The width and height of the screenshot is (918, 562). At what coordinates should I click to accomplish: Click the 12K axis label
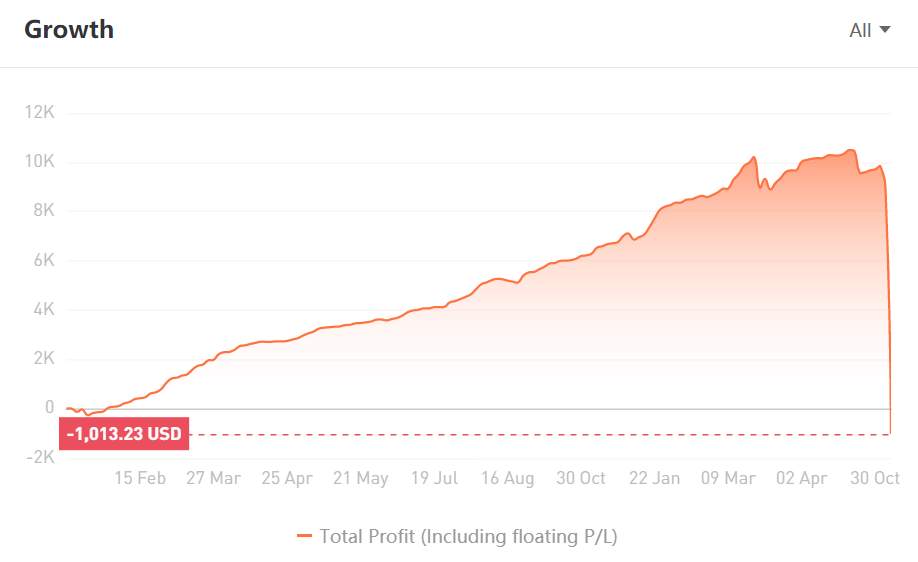pos(39,112)
